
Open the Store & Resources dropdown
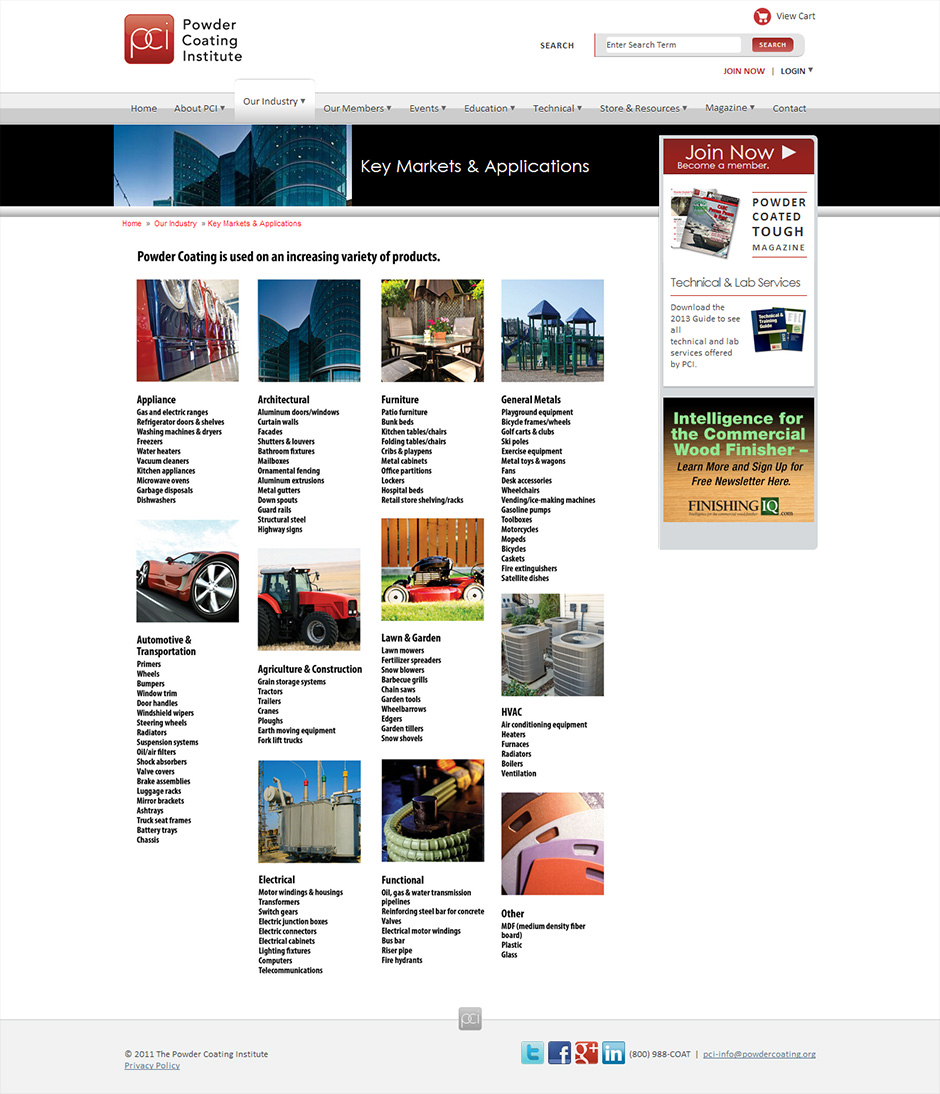(643, 108)
